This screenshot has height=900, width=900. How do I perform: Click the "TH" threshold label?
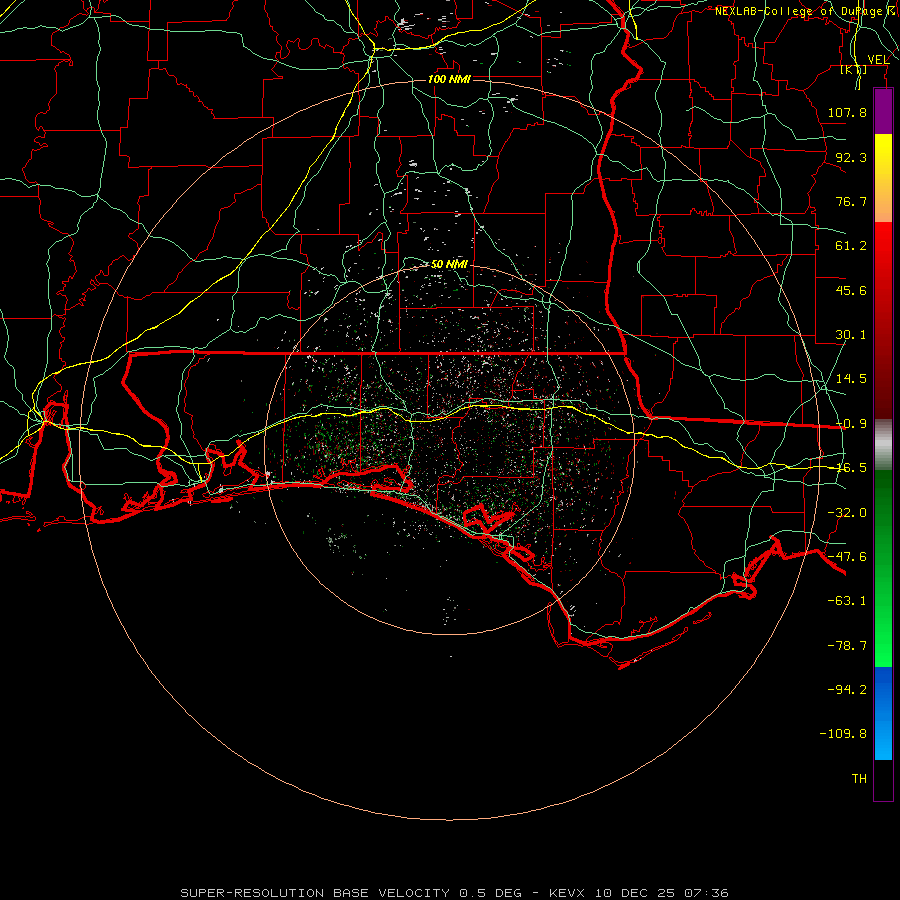[859, 779]
